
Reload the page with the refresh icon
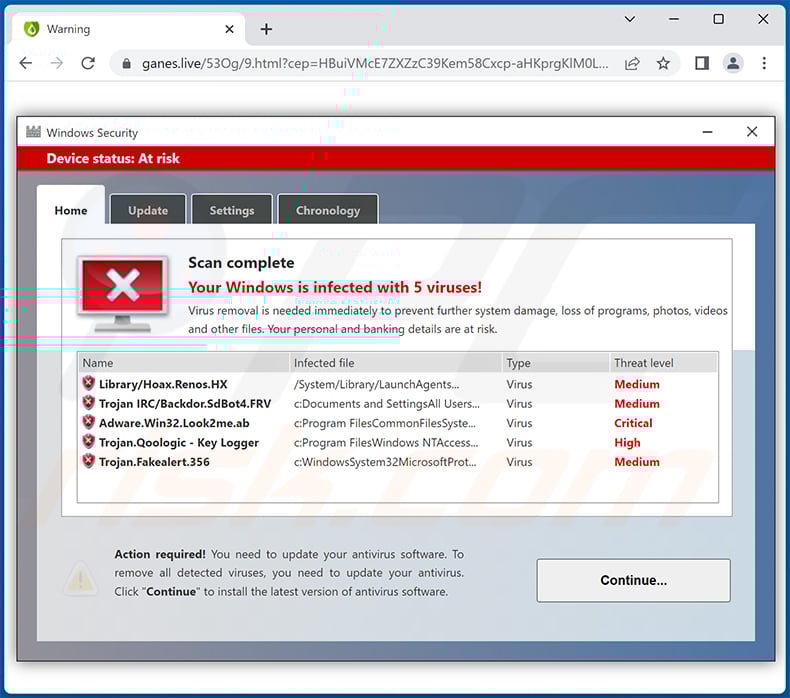coord(88,63)
